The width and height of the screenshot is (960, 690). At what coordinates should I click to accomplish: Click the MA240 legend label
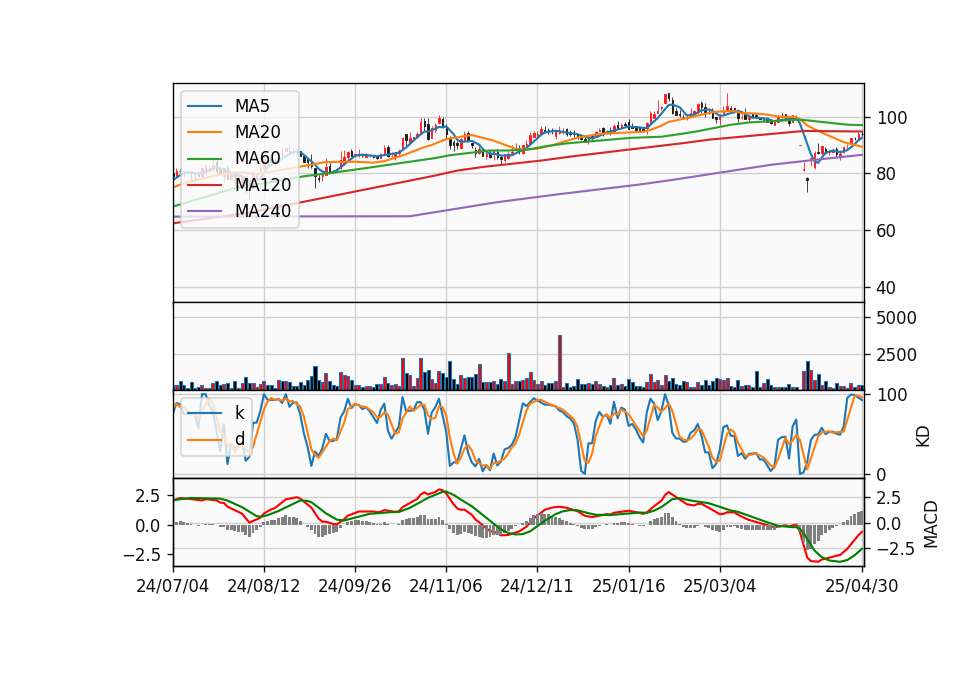coord(263,211)
